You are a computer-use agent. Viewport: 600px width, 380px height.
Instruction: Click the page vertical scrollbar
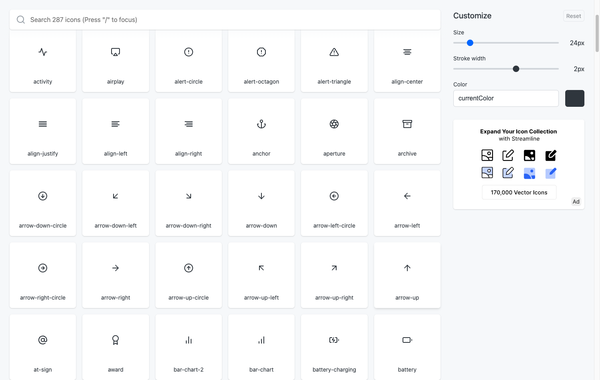(x=597, y=34)
